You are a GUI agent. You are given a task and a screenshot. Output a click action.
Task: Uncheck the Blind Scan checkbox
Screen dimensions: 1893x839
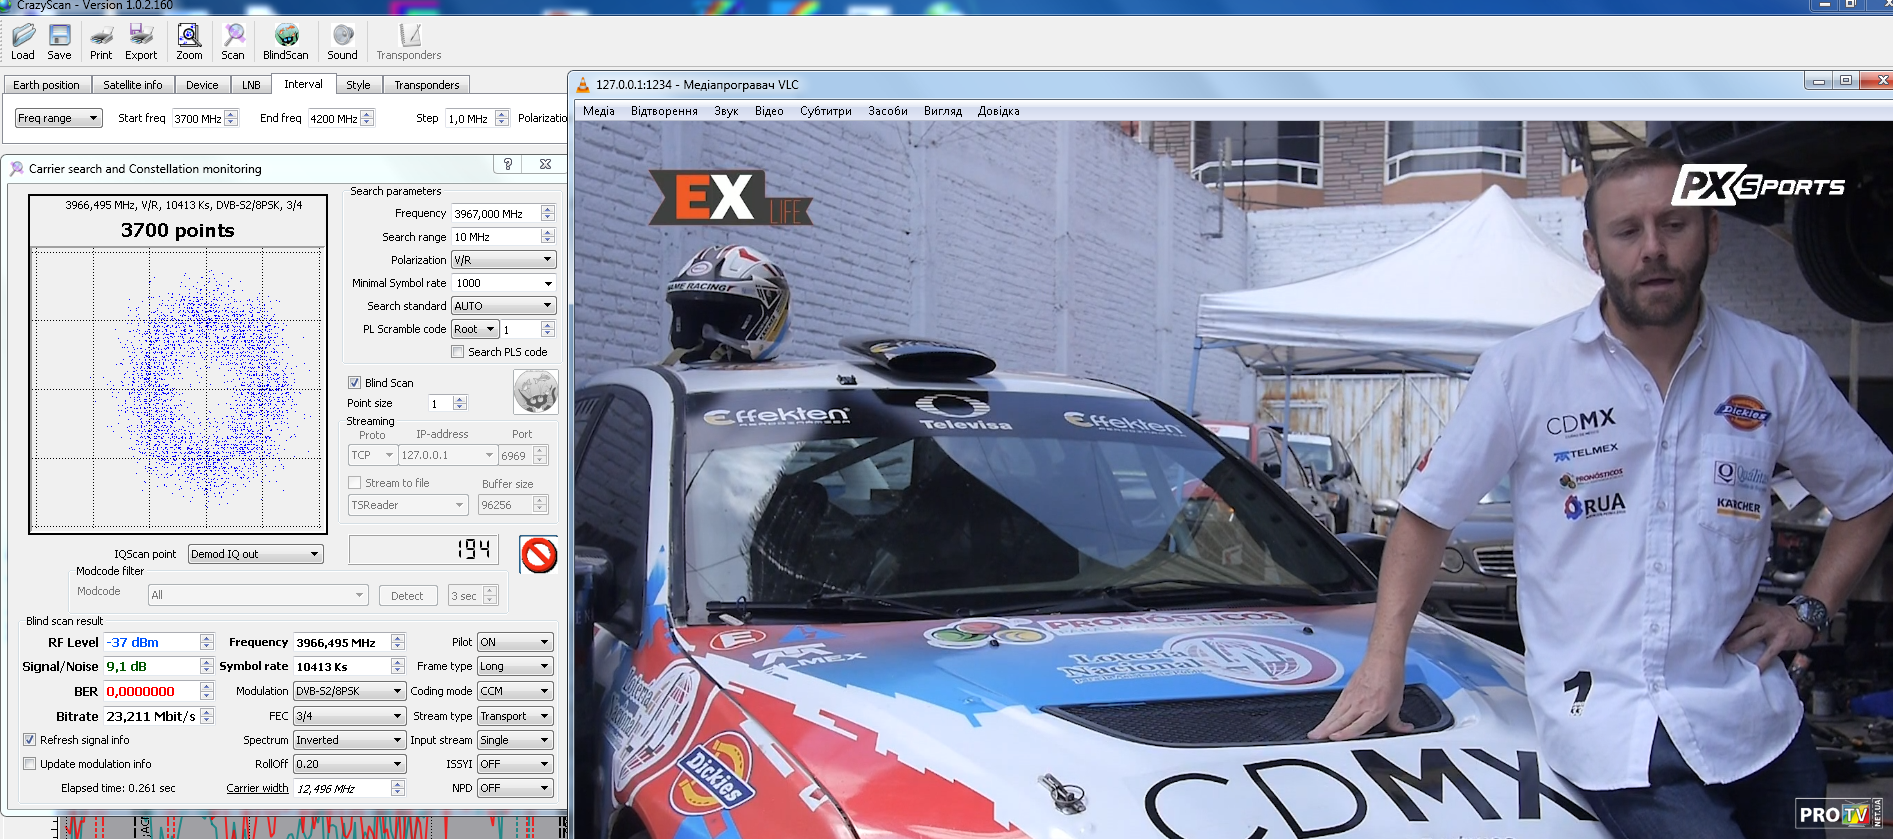[355, 383]
